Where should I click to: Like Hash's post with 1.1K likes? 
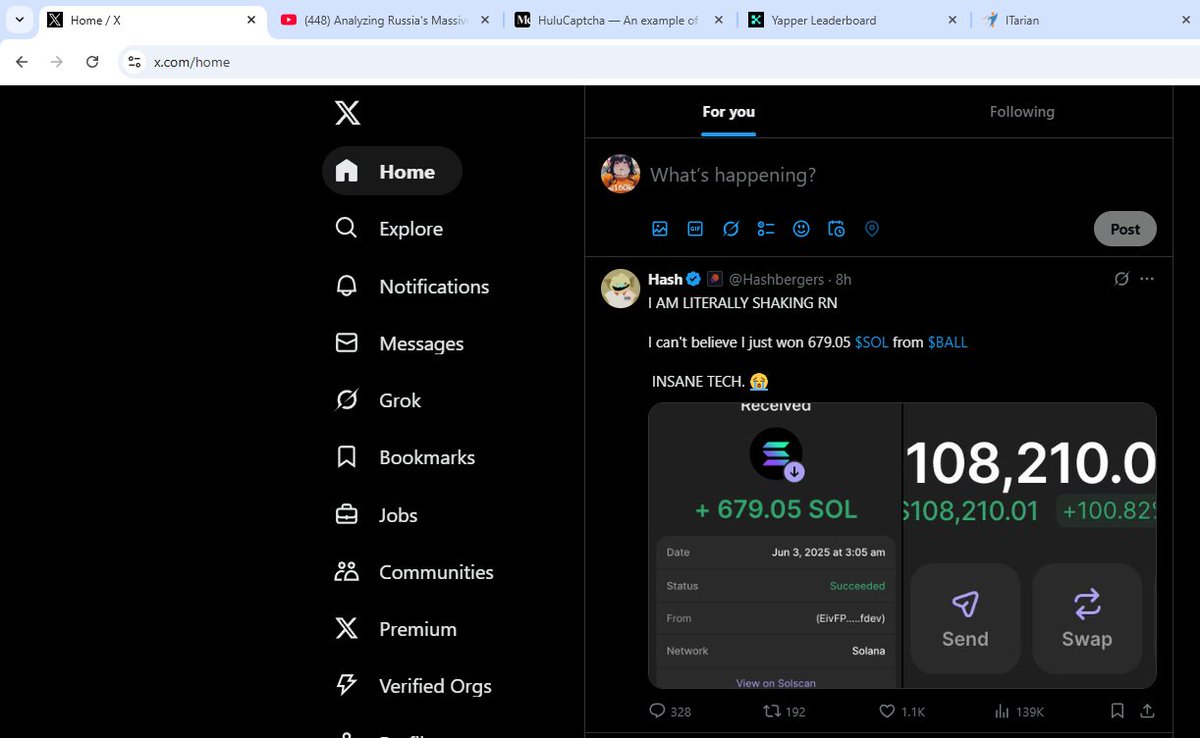pyautogui.click(x=902, y=711)
